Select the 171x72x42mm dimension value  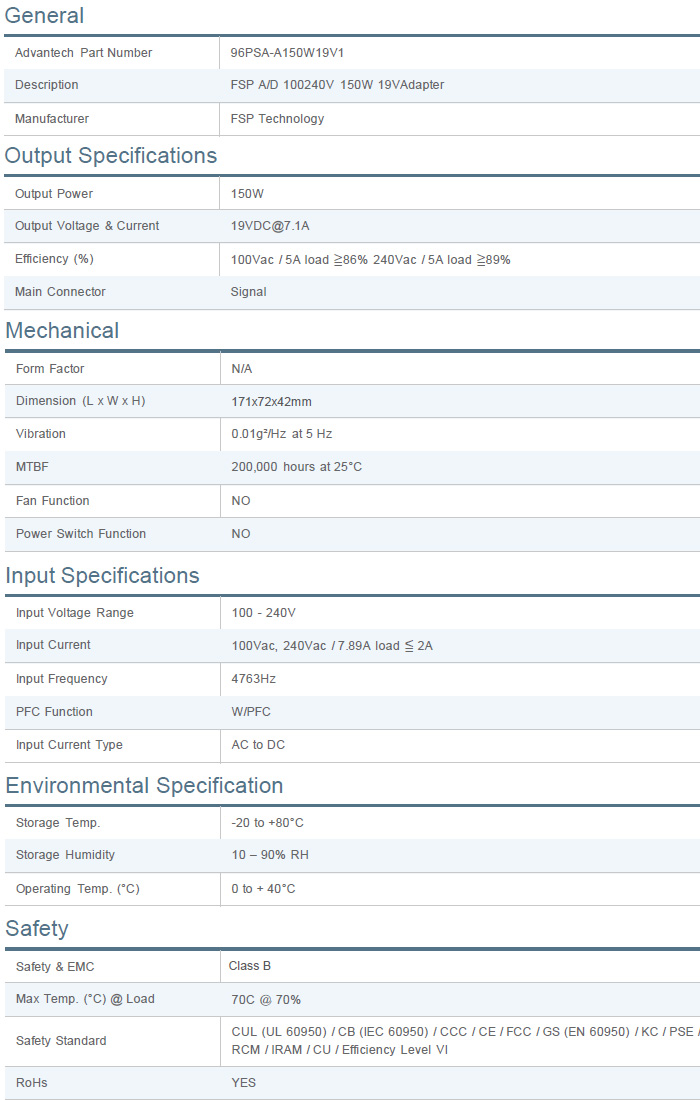point(271,402)
